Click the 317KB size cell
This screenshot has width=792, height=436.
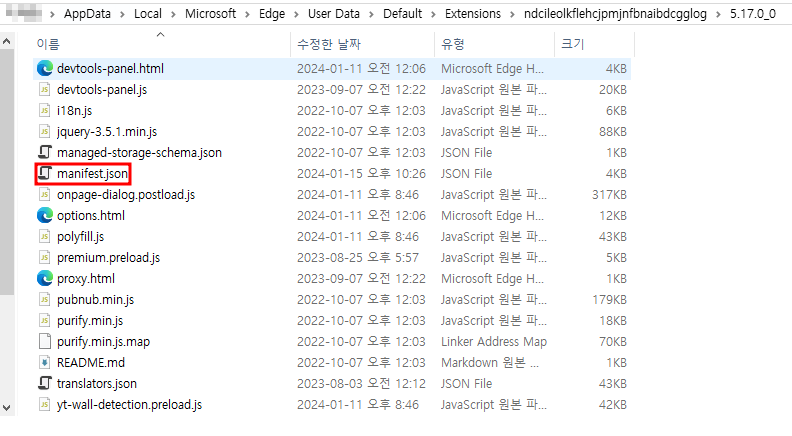tap(609, 195)
